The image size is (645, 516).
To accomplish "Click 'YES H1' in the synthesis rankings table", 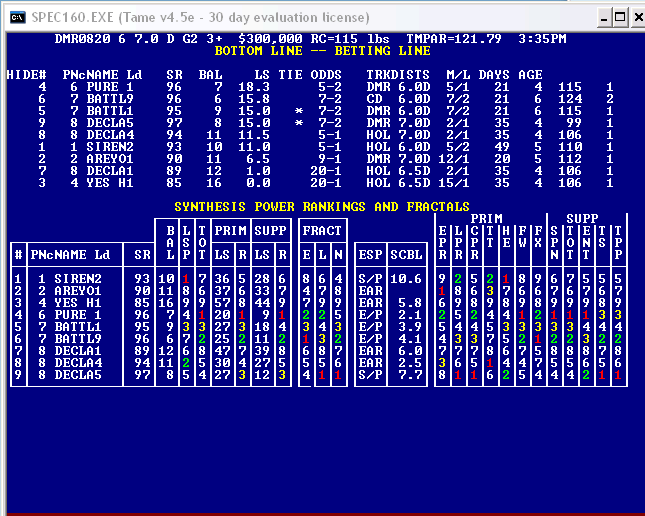I will [x=78, y=302].
